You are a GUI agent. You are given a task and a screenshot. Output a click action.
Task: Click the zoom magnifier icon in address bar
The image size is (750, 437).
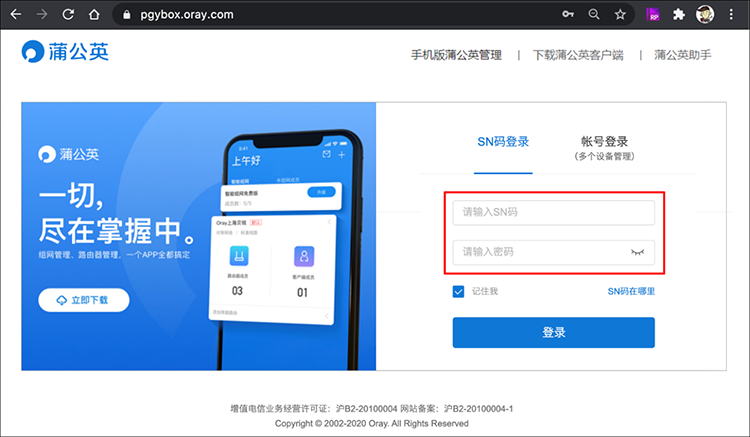594,14
